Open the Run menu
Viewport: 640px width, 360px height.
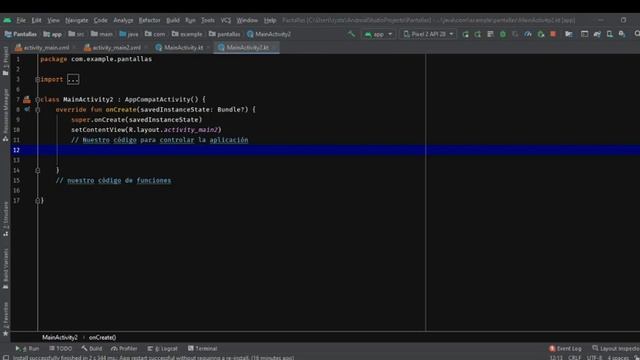(190, 20)
